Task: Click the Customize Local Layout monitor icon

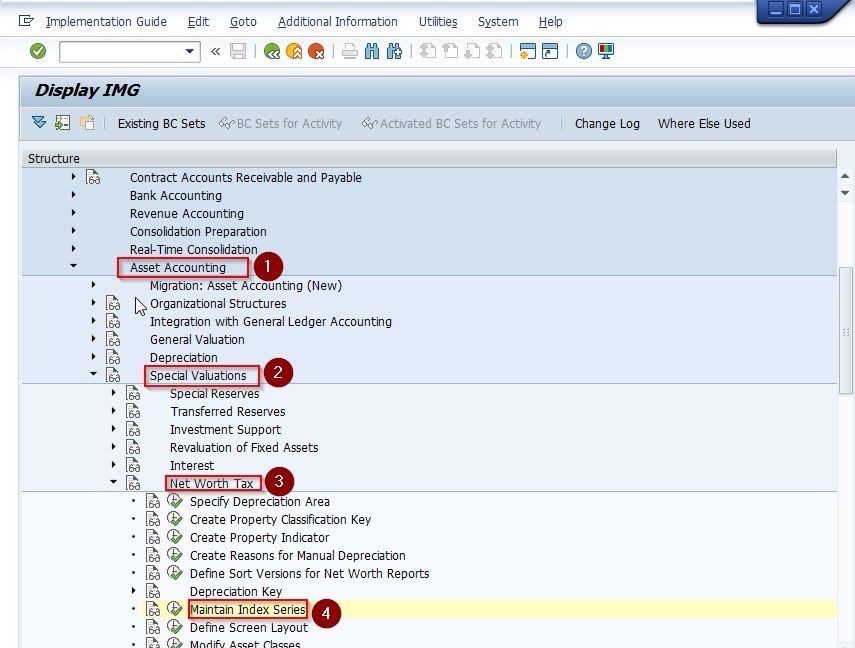Action: 606,51
